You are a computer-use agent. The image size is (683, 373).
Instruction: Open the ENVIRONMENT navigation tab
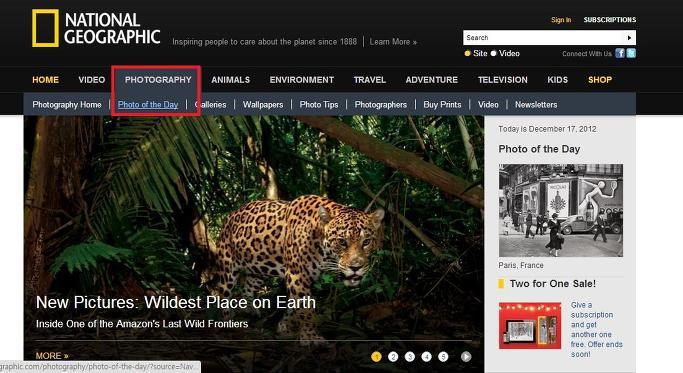coord(301,80)
